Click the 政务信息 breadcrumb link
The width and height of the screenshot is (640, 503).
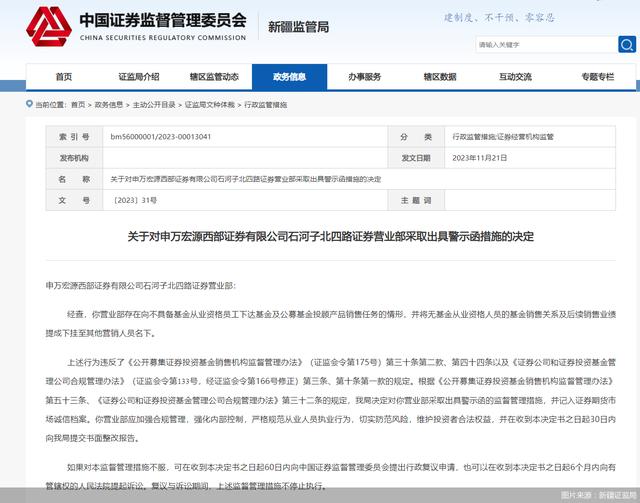point(109,105)
